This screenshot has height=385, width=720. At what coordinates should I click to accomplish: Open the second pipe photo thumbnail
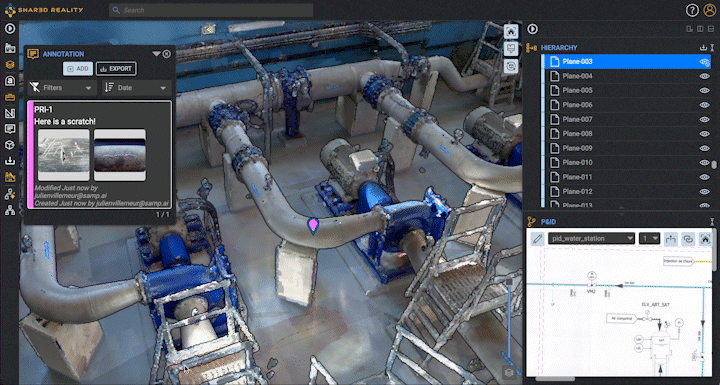point(120,155)
